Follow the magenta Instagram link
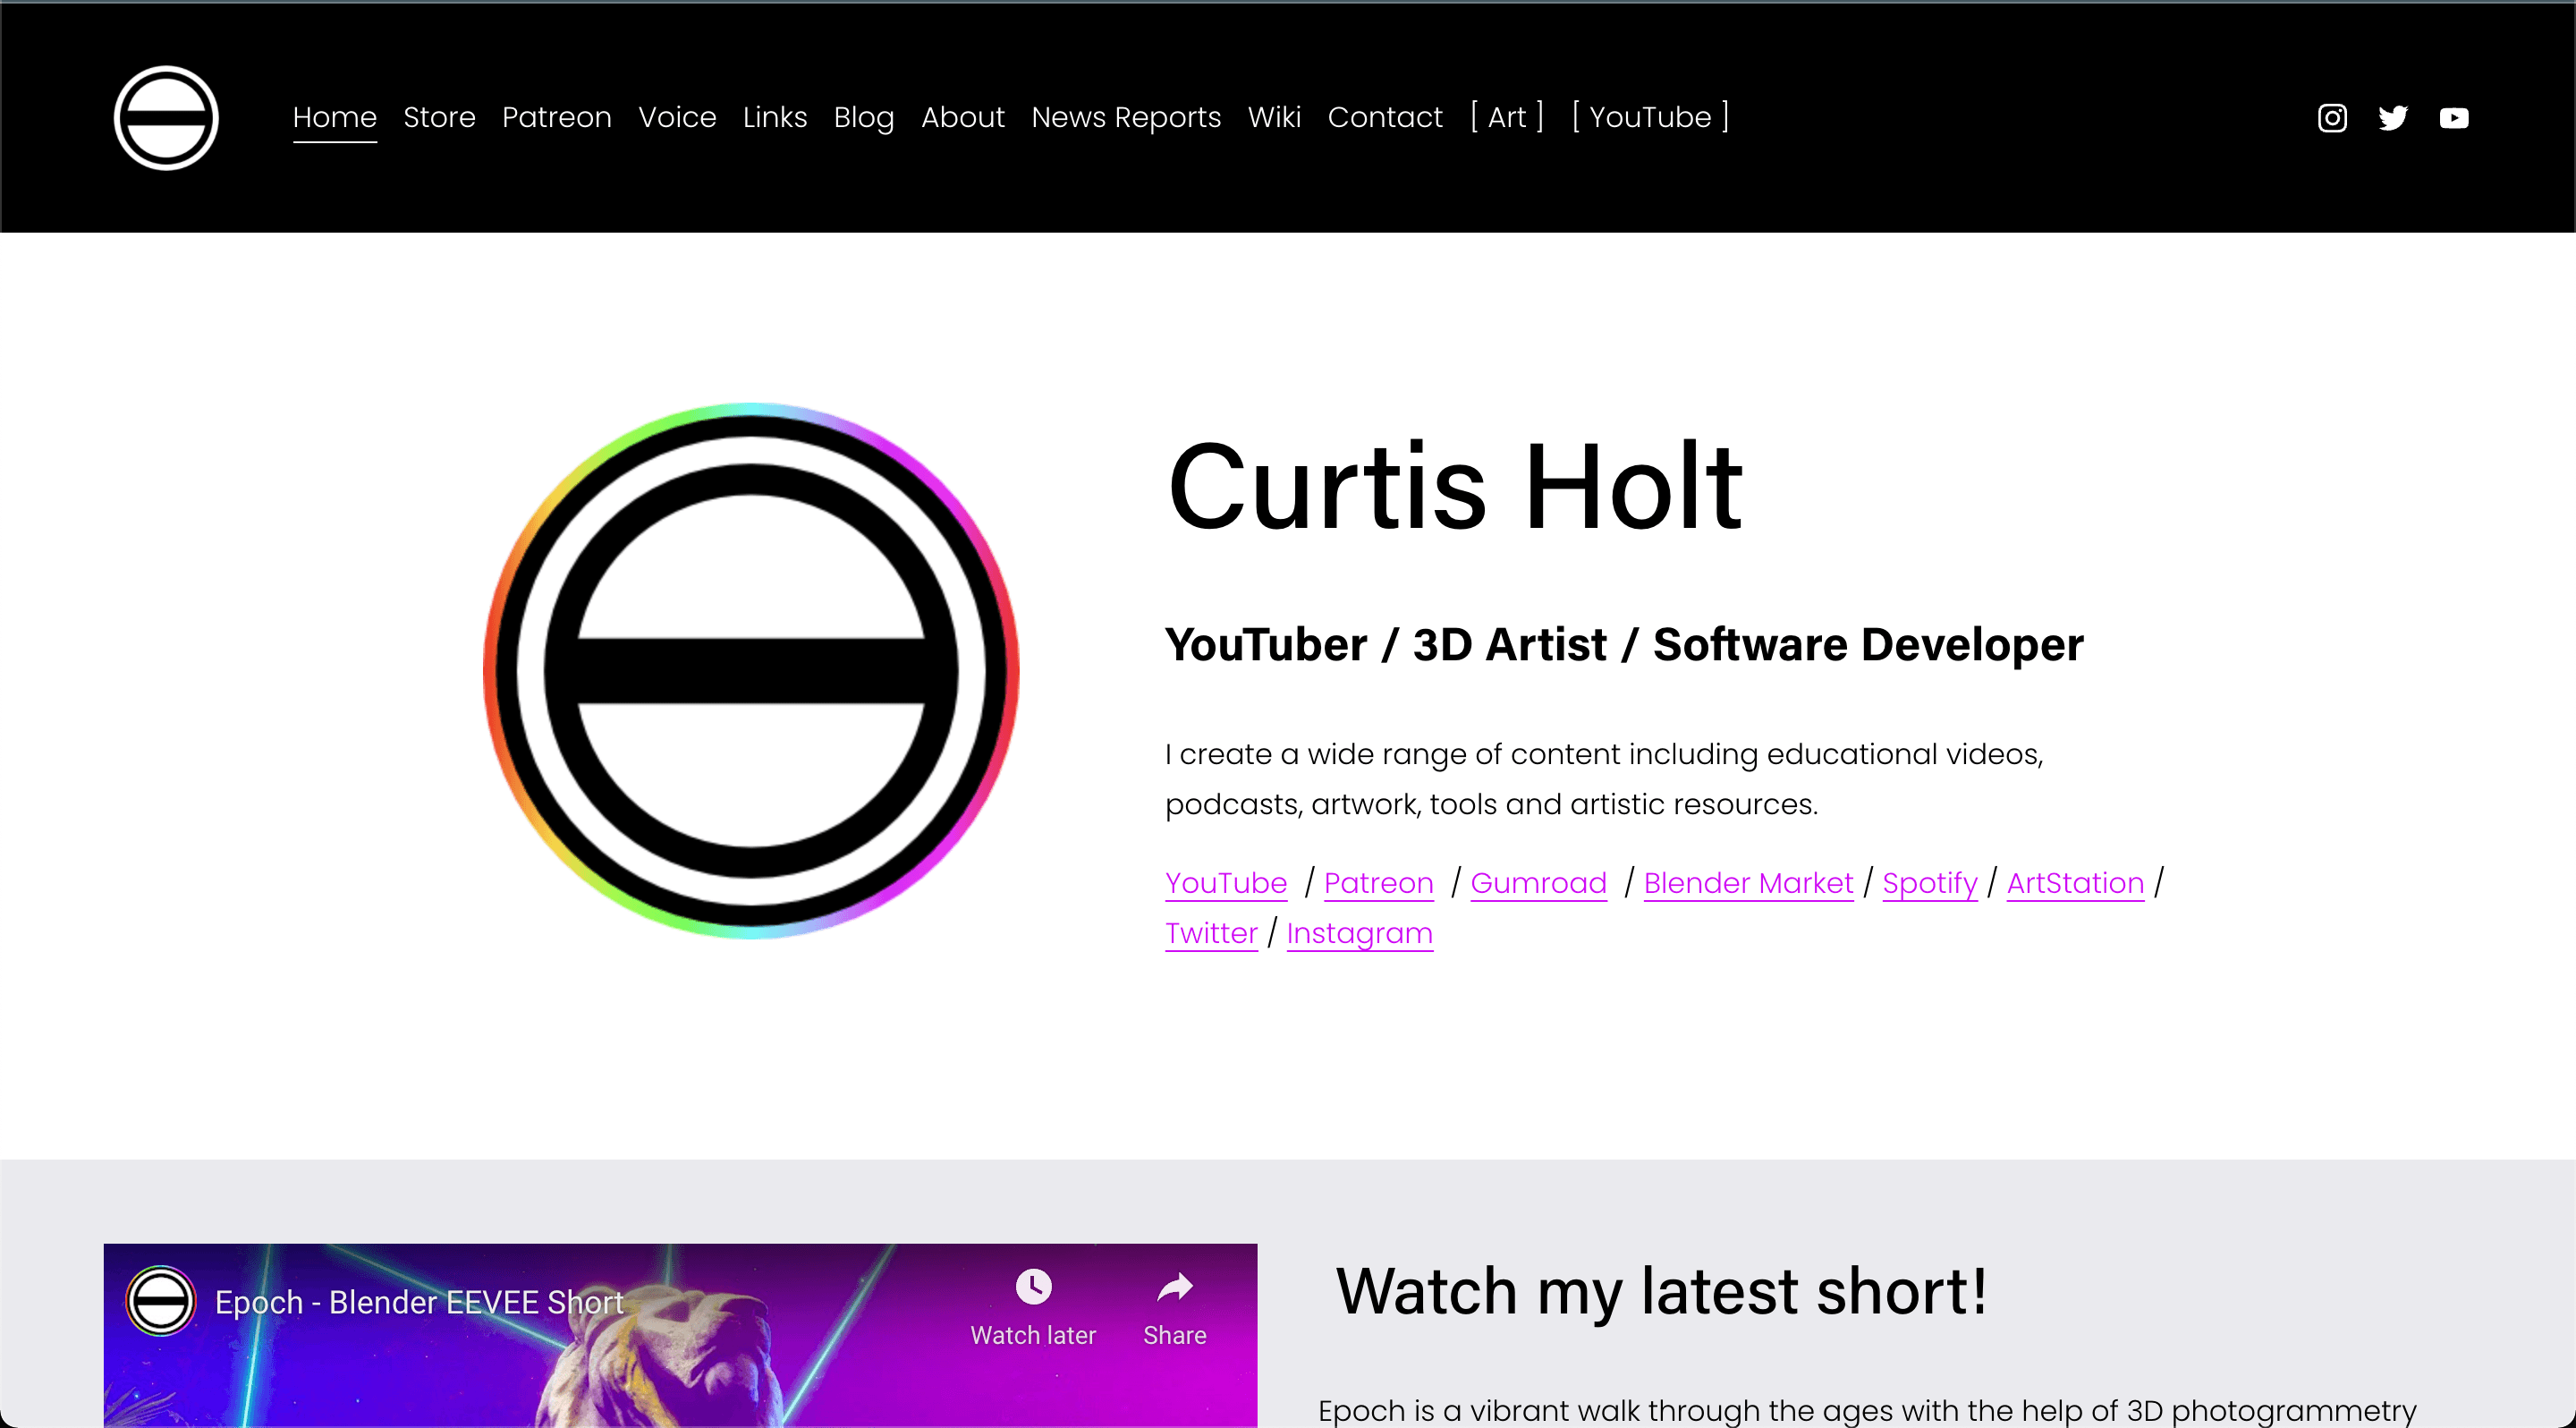This screenshot has width=2576, height=1428. pyautogui.click(x=1360, y=933)
